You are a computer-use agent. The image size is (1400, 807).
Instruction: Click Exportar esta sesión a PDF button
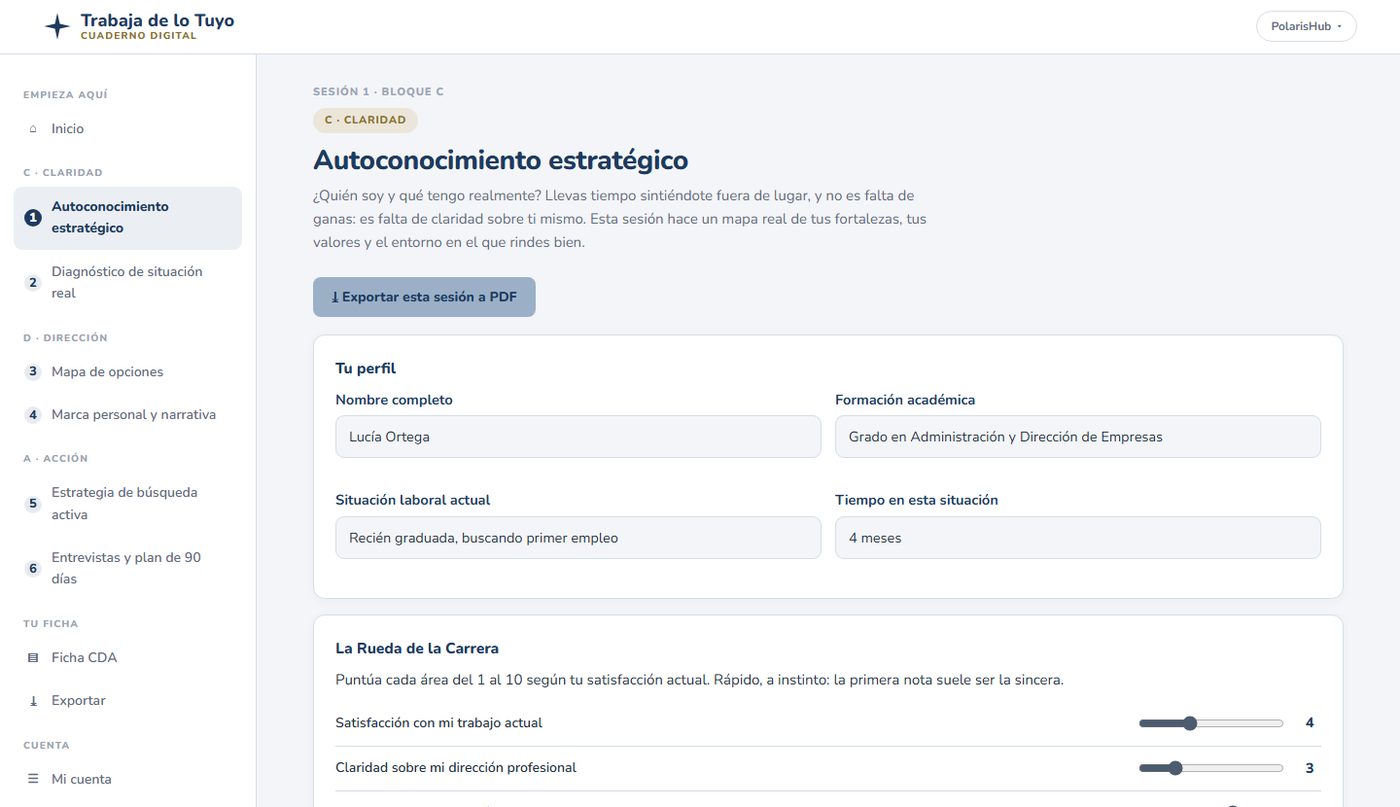(424, 297)
